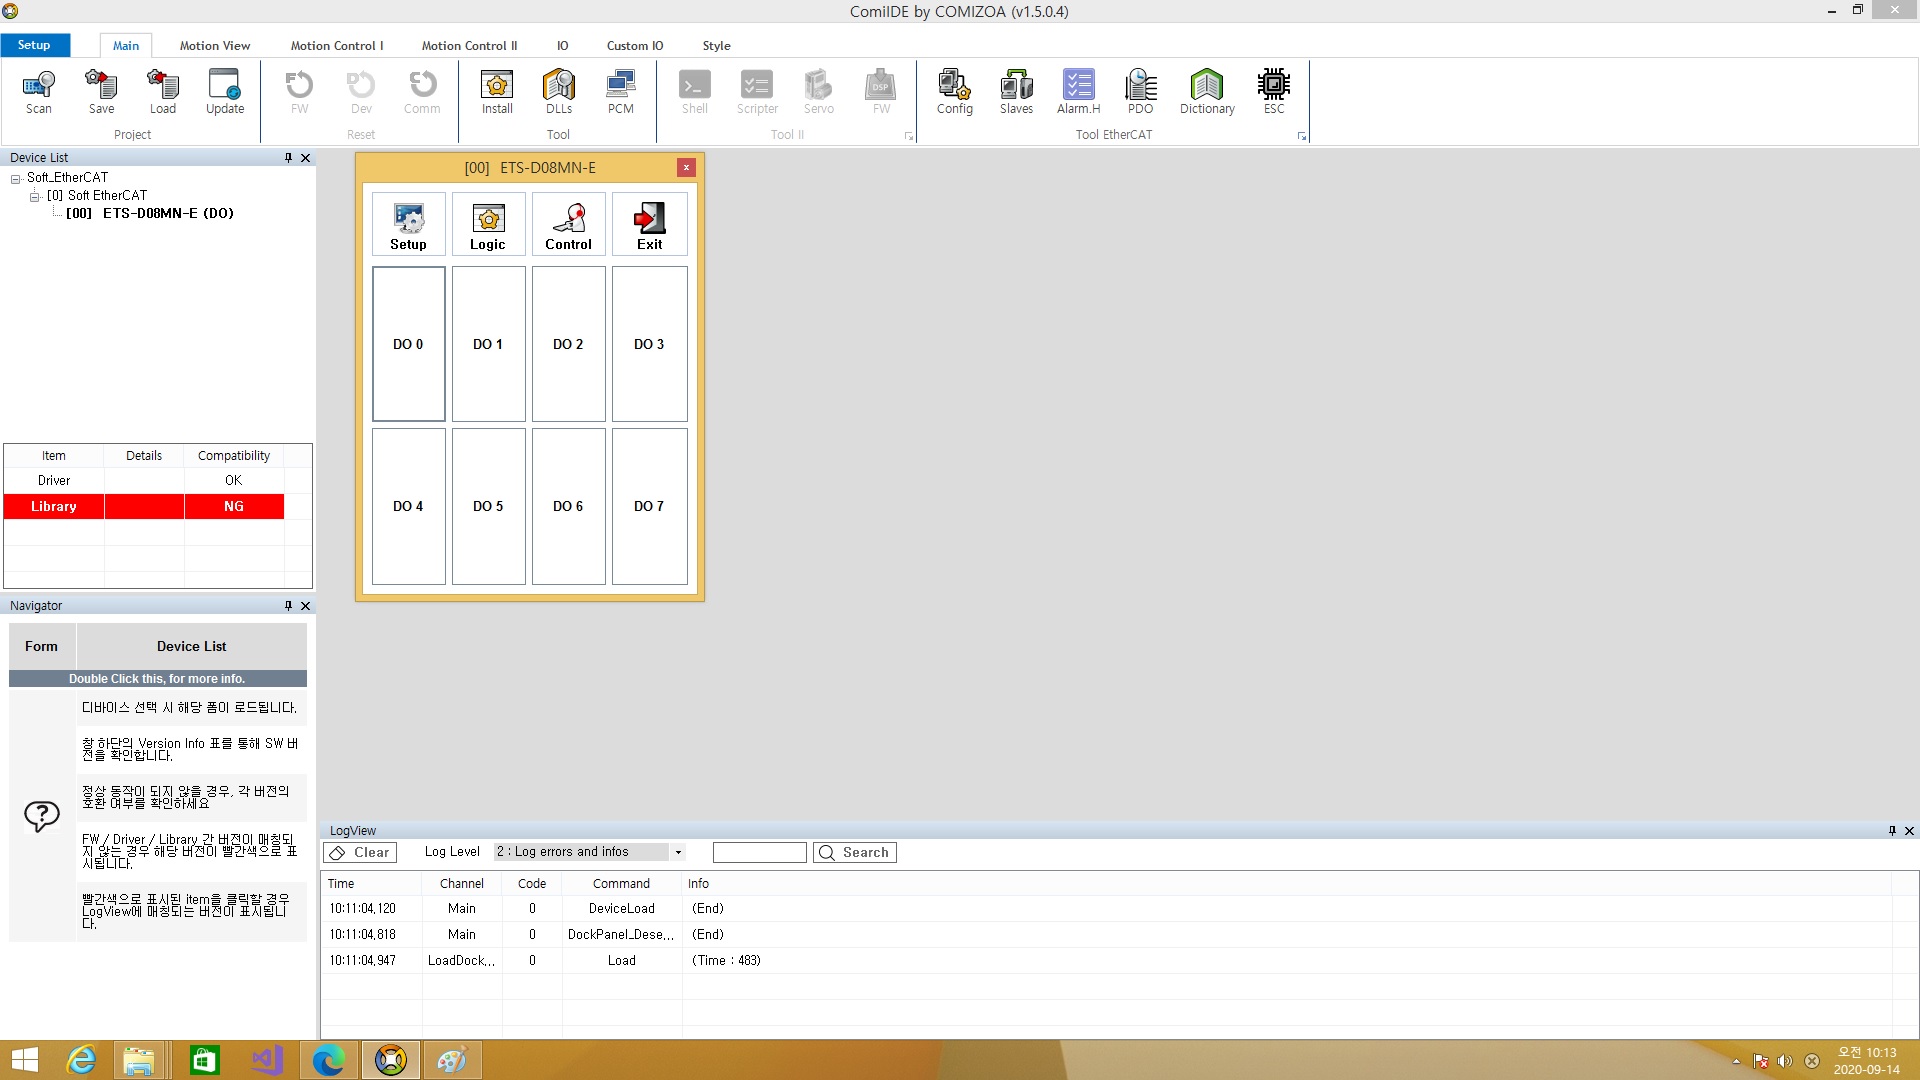
Task: Open the Install tool
Action: pyautogui.click(x=497, y=92)
